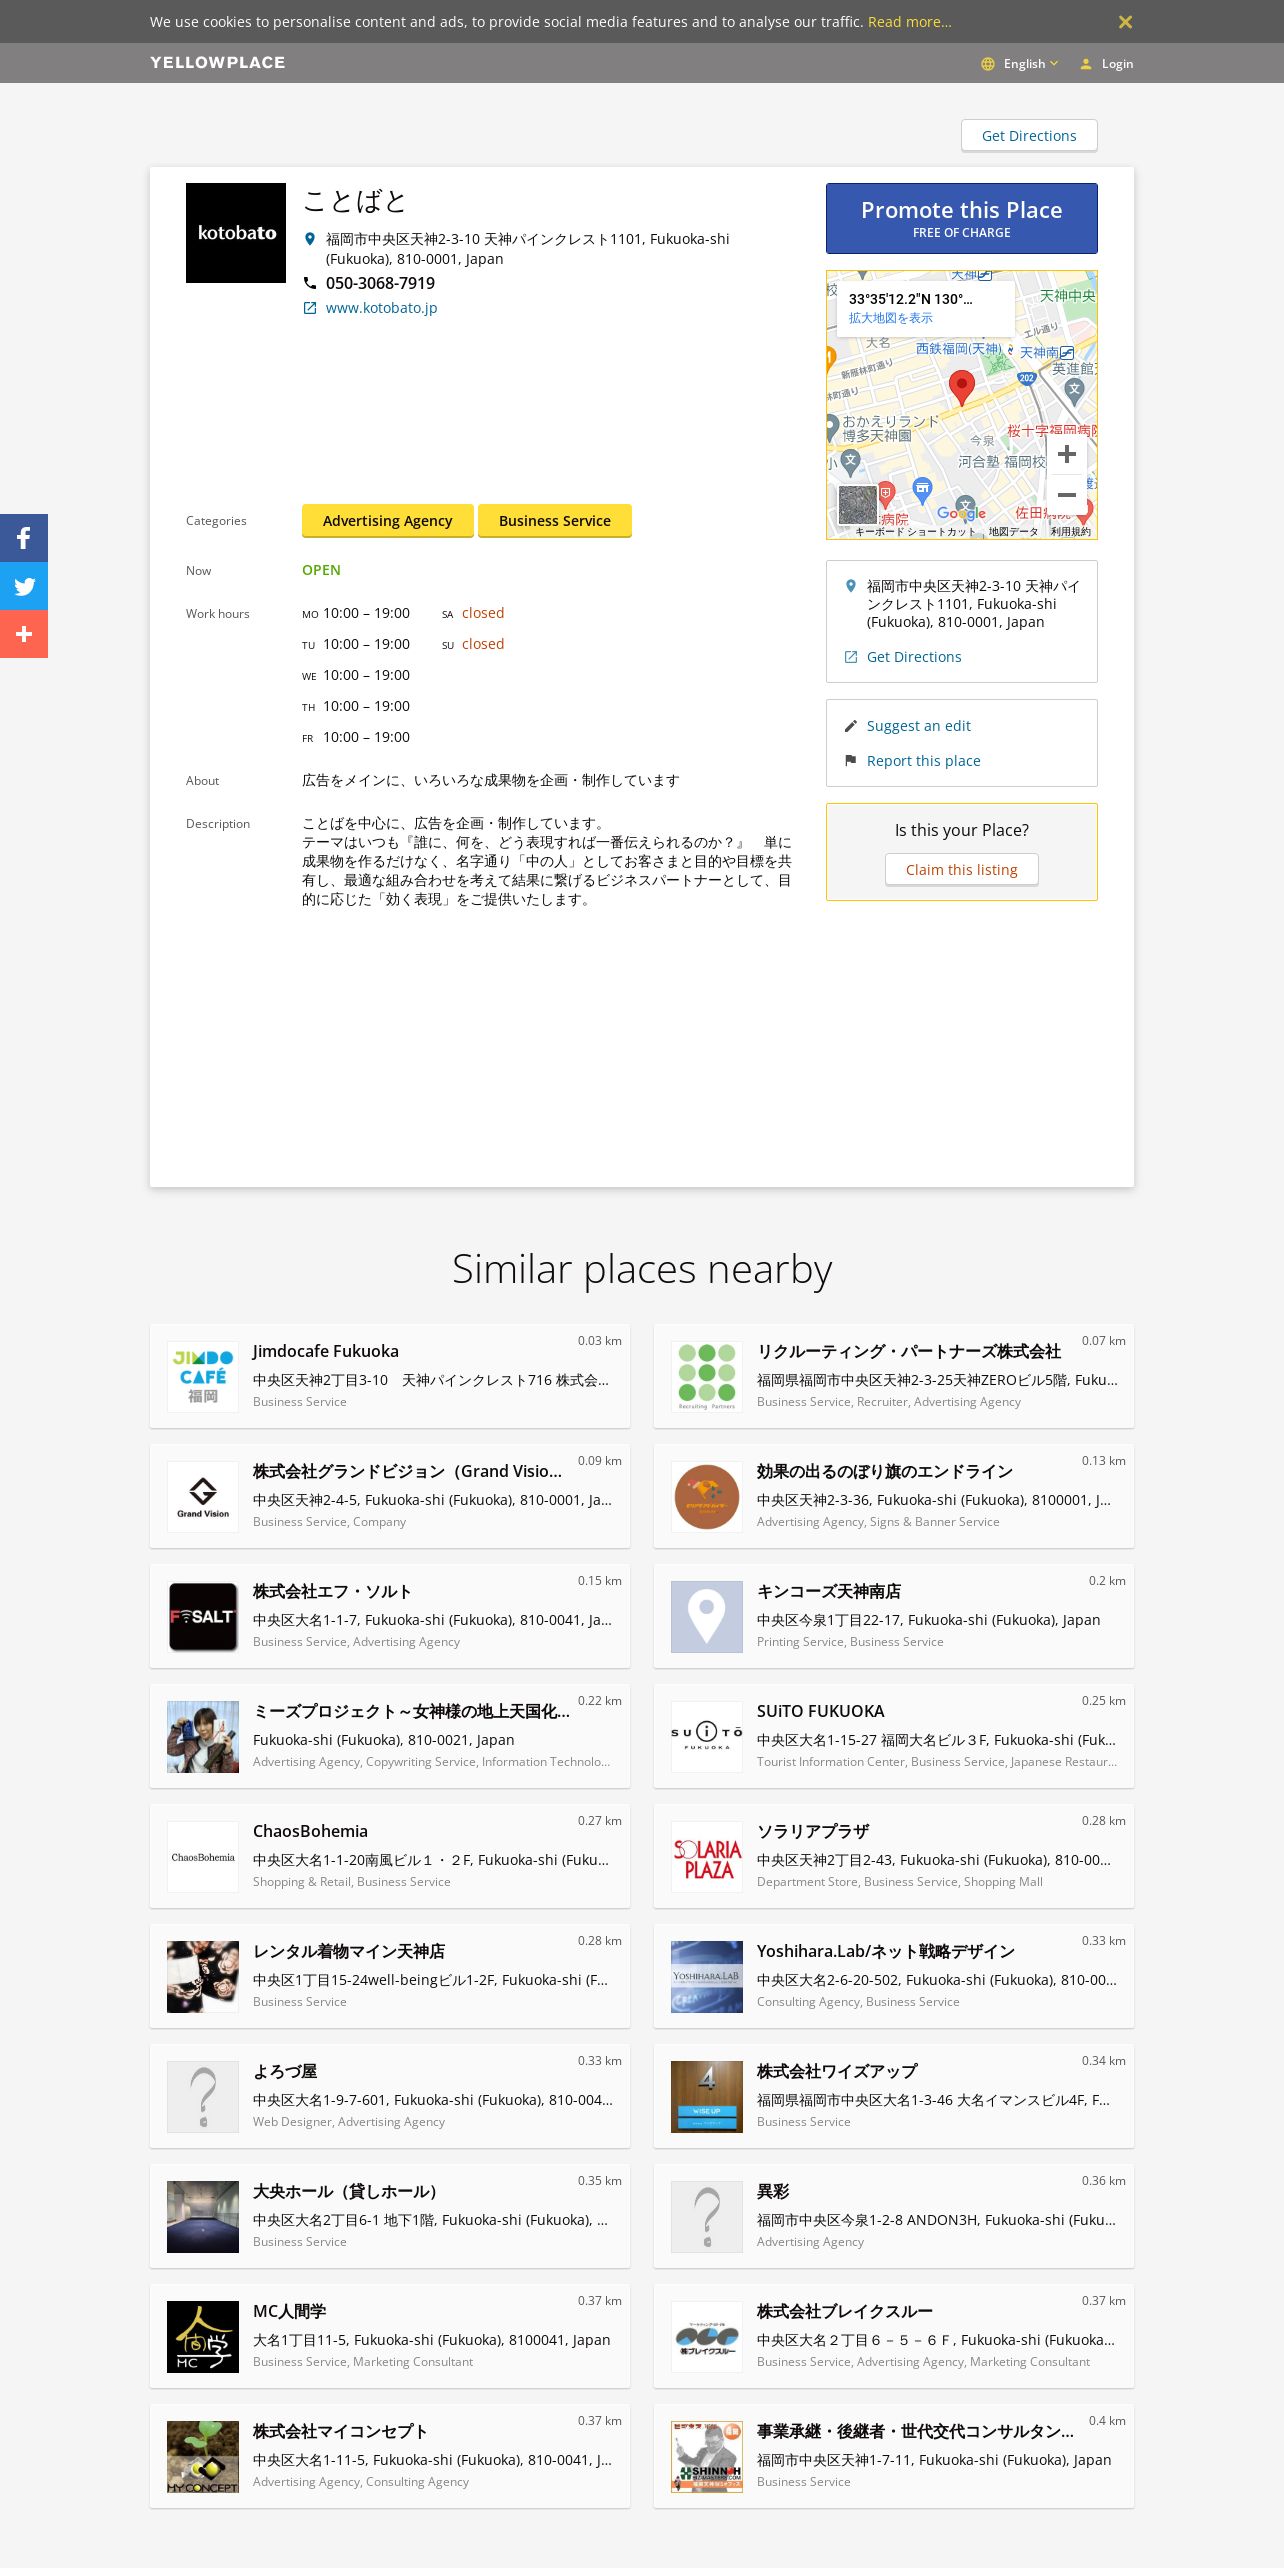Screen dimensions: 1284x2568
Task: Click the MC人間学 logo thumbnail
Action: pos(203,2337)
